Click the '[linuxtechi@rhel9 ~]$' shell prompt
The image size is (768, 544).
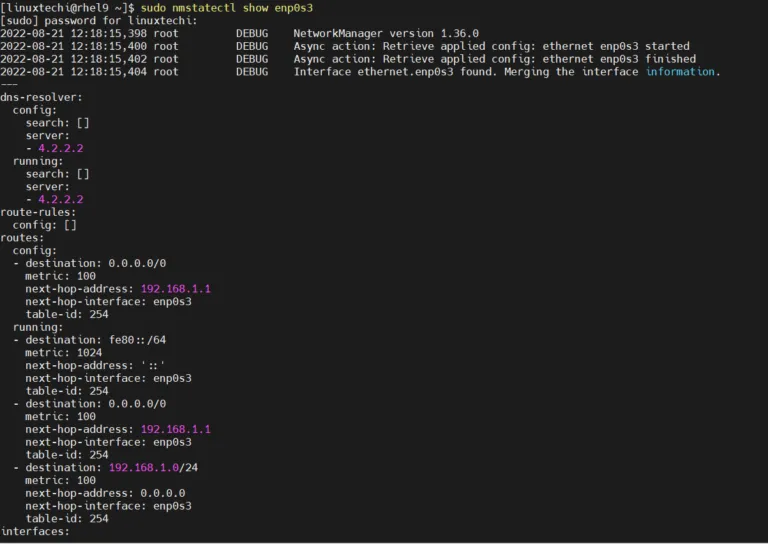(68, 7)
